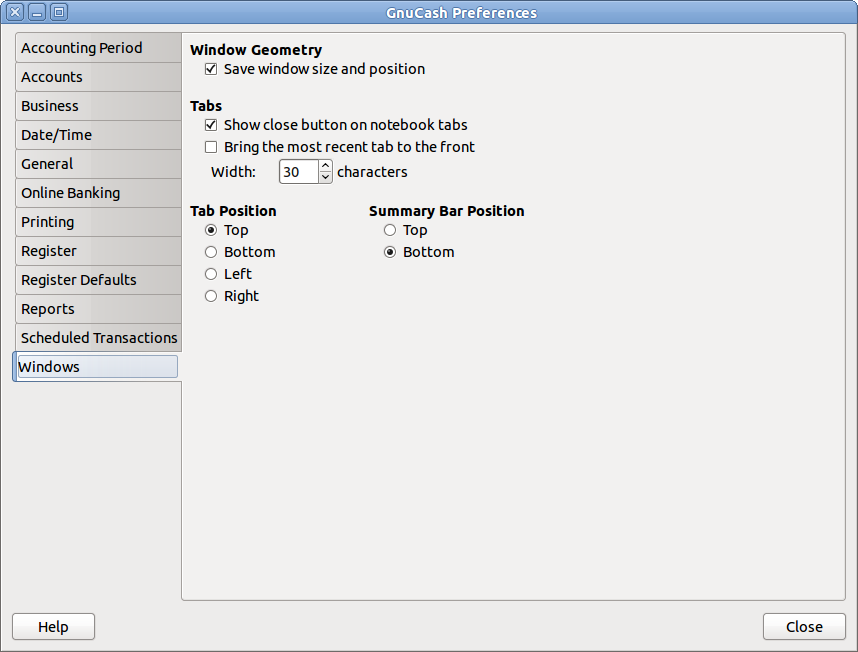Open Scheduled Transactions preferences
Screen dimensions: 858x652
tap(98, 338)
